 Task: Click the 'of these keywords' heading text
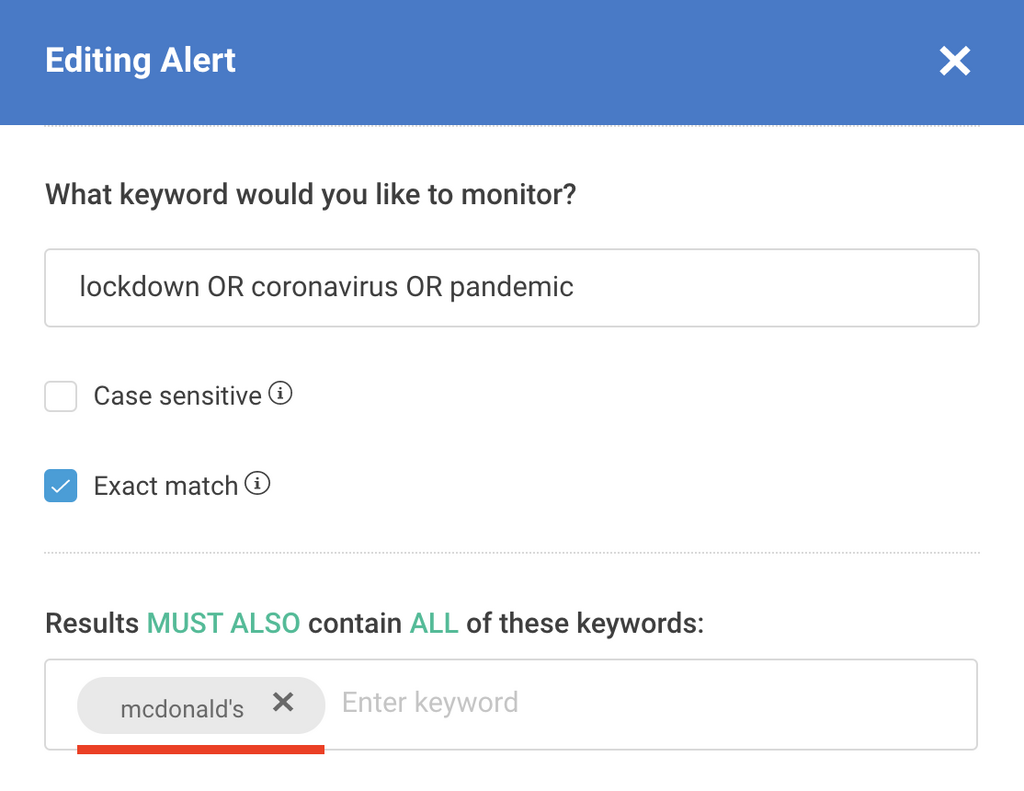(x=585, y=624)
